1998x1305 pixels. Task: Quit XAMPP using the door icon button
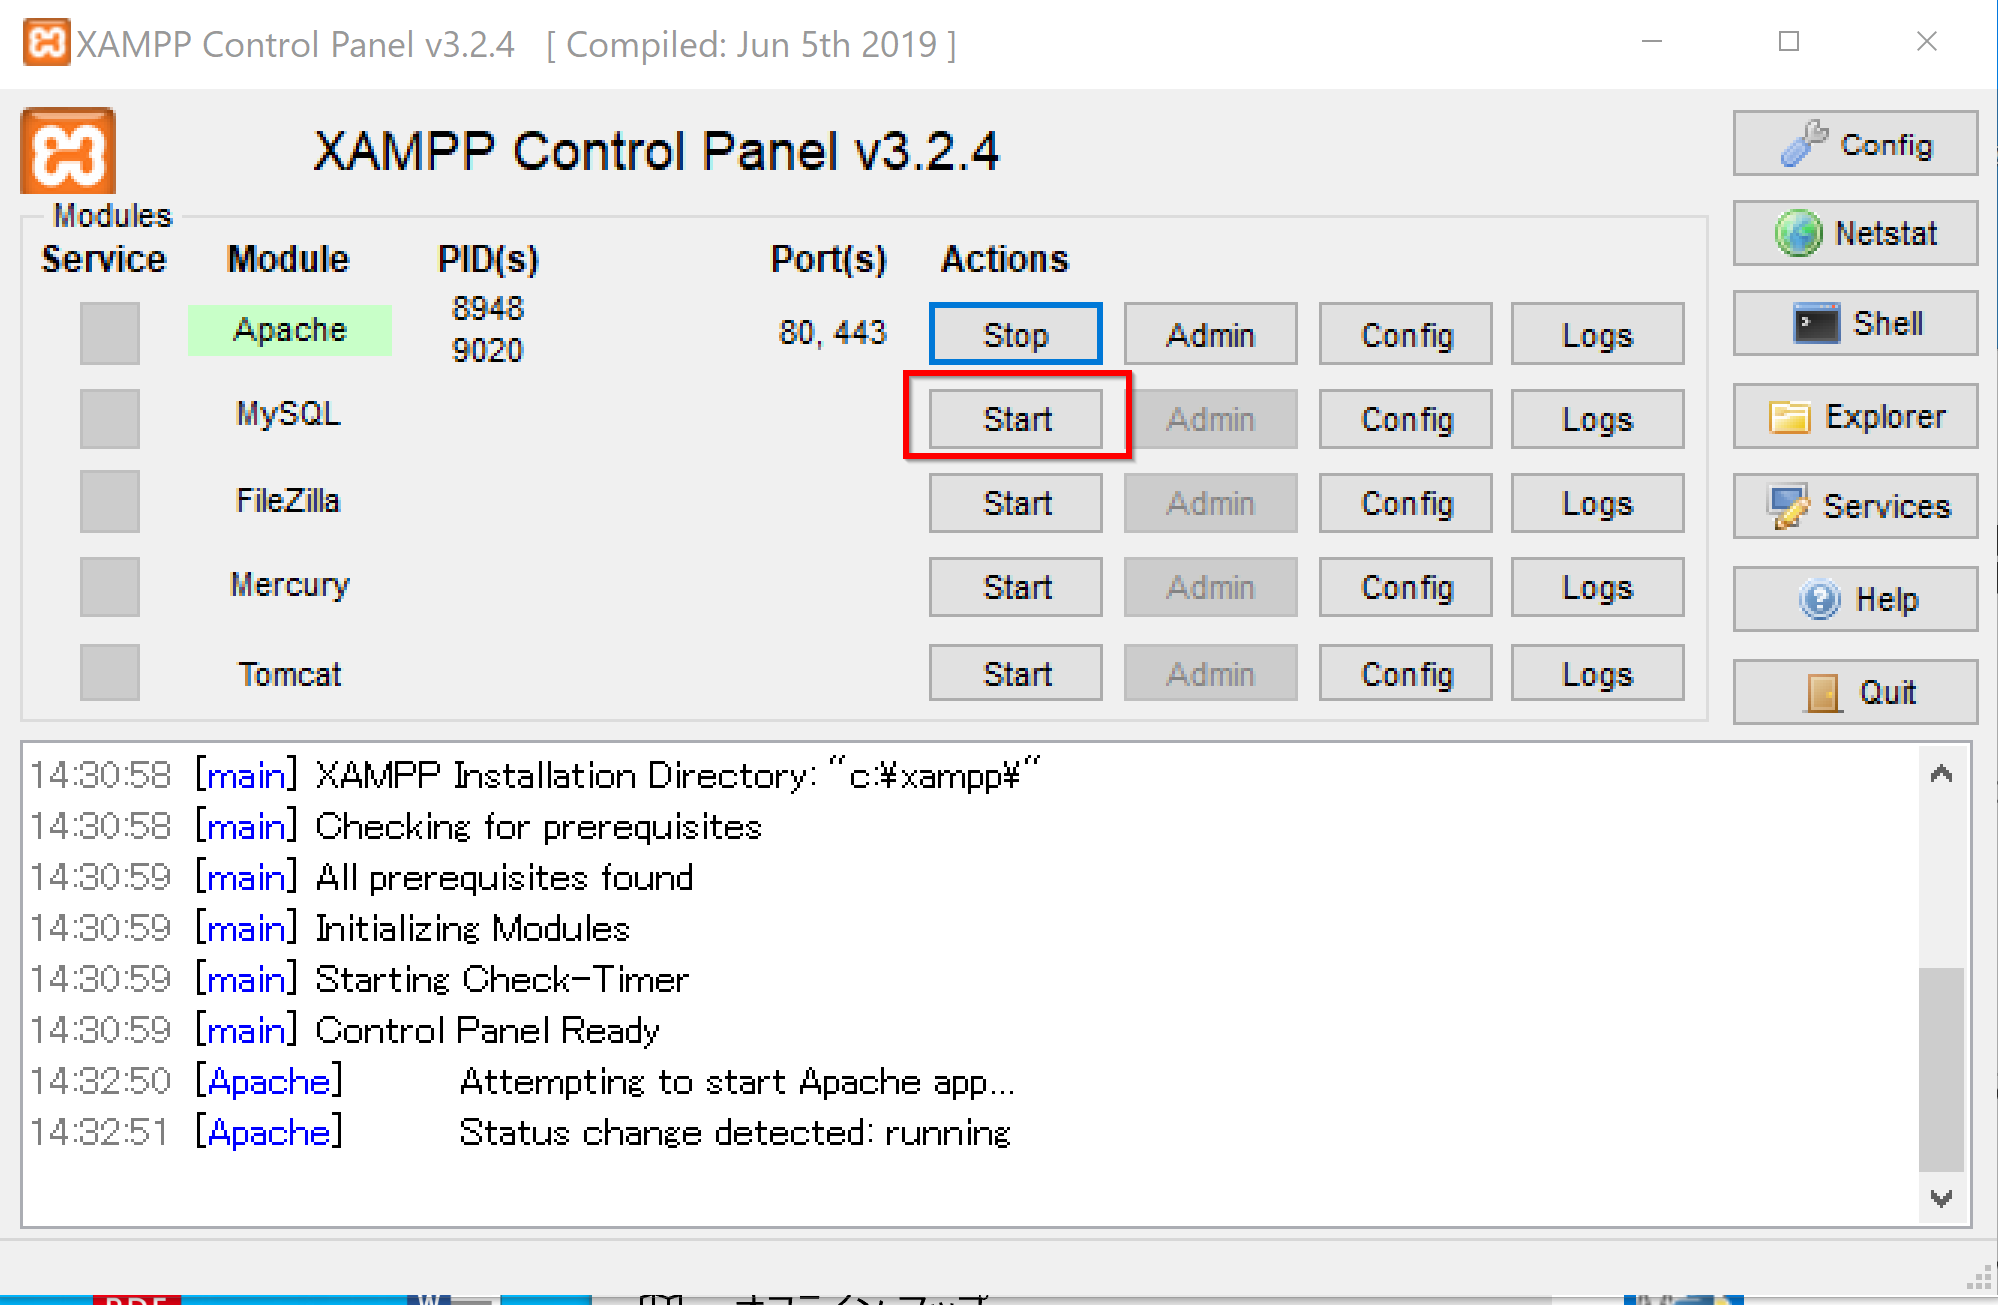(x=1855, y=691)
